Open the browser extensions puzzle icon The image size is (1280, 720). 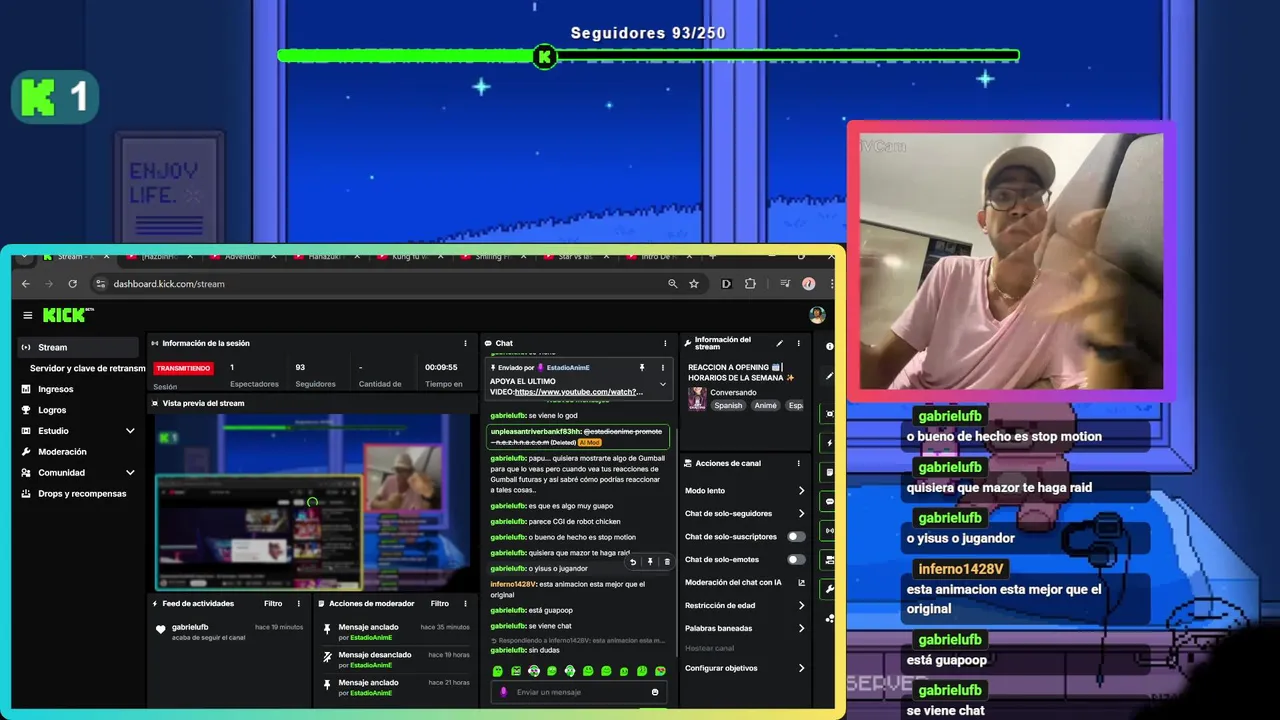click(x=750, y=284)
